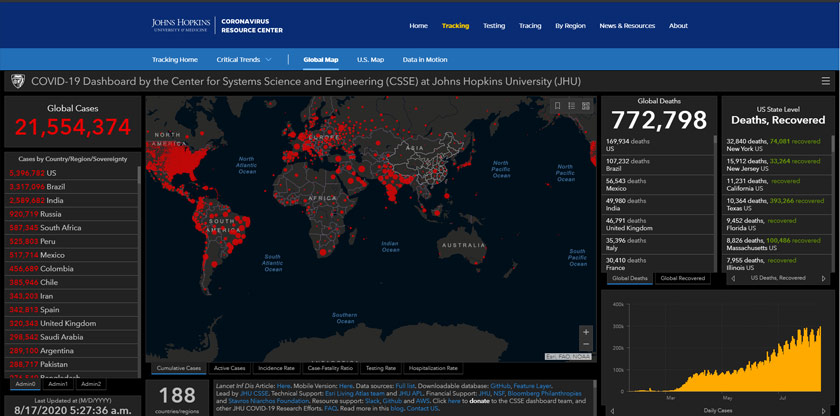Switch map to Hospitalization Rate
This screenshot has height=416, width=840.
tap(433, 368)
